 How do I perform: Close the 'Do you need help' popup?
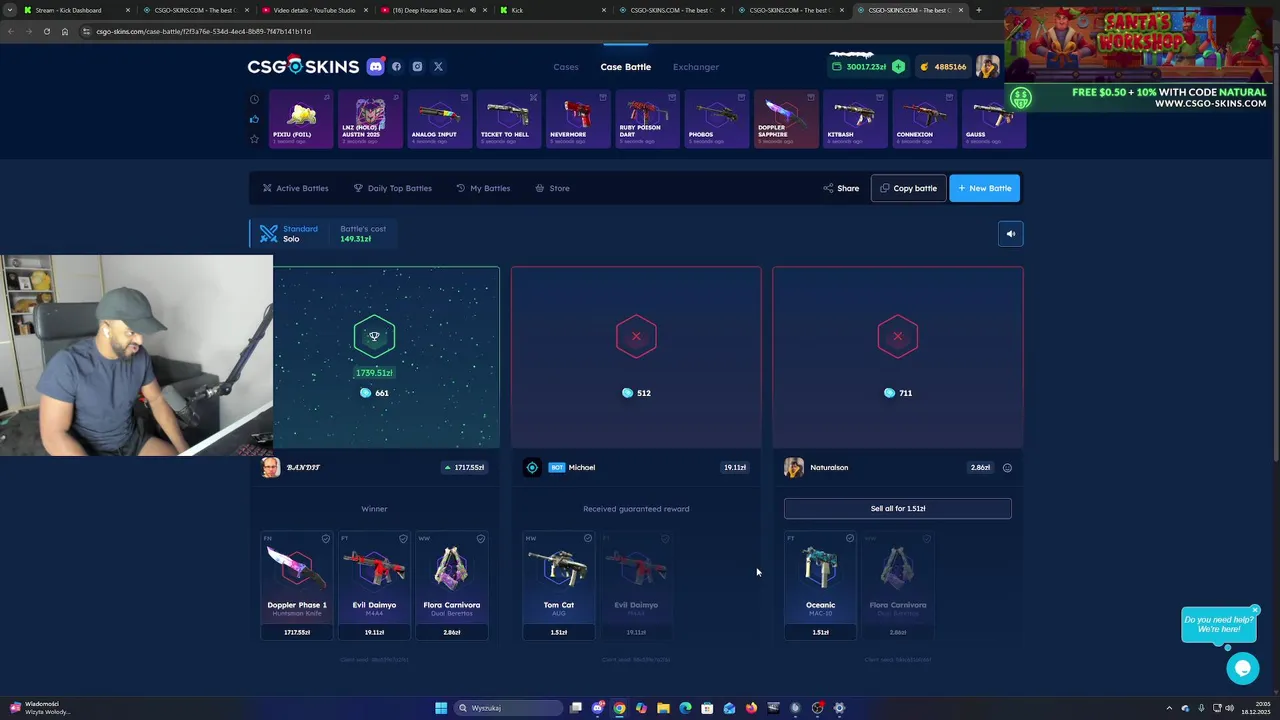tap(1255, 610)
